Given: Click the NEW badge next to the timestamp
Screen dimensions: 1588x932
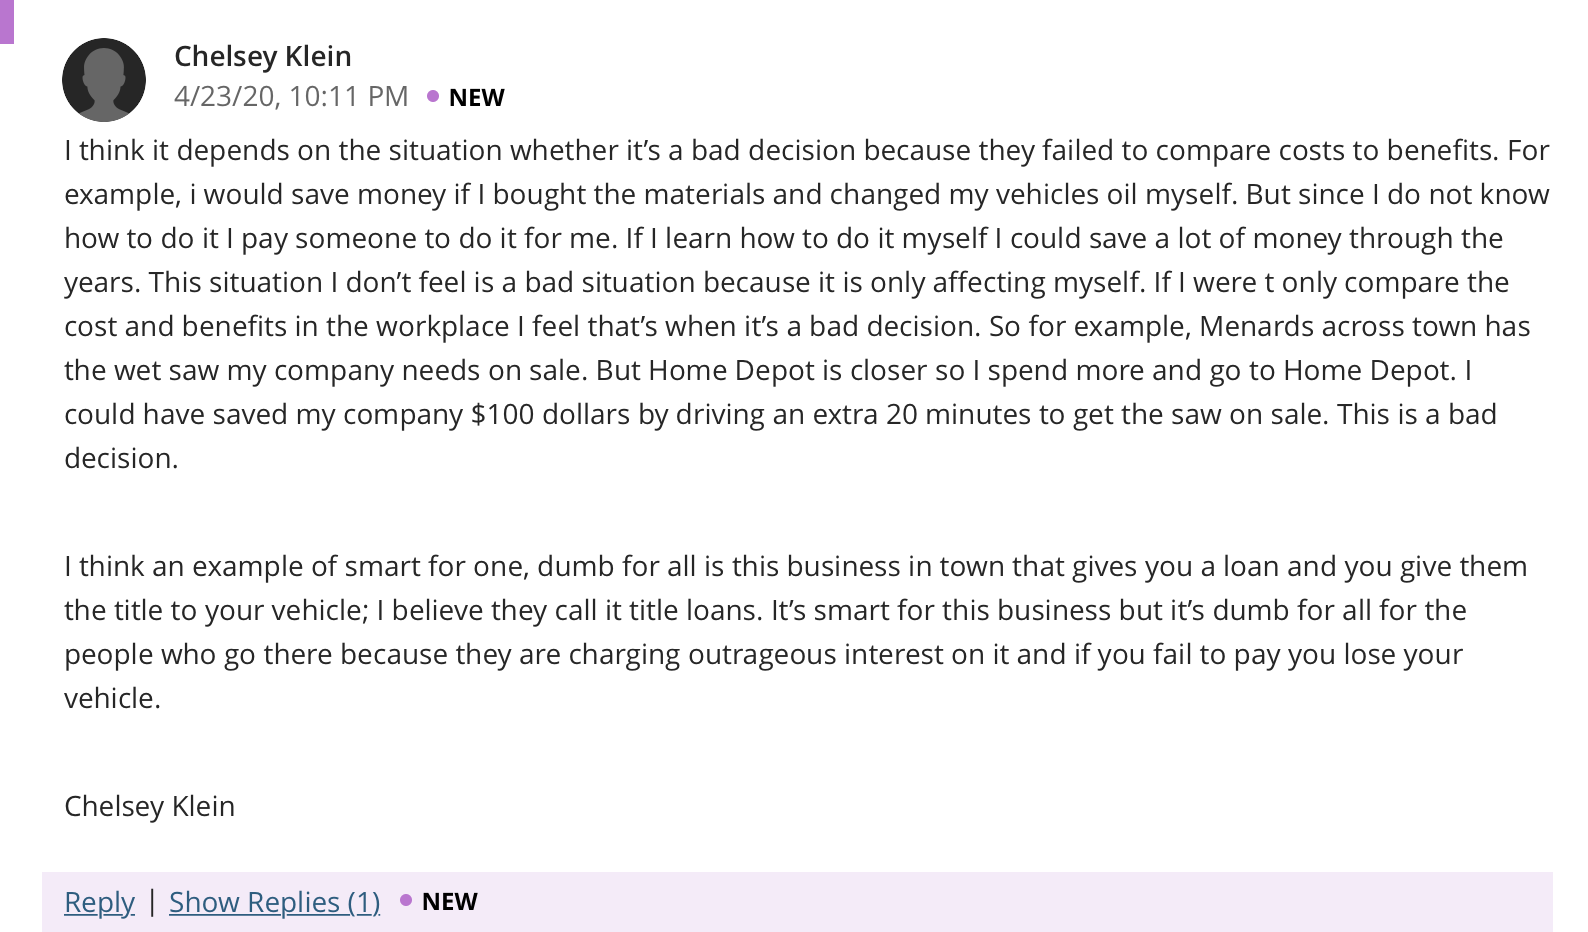Looking at the screenshot, I should 477,97.
